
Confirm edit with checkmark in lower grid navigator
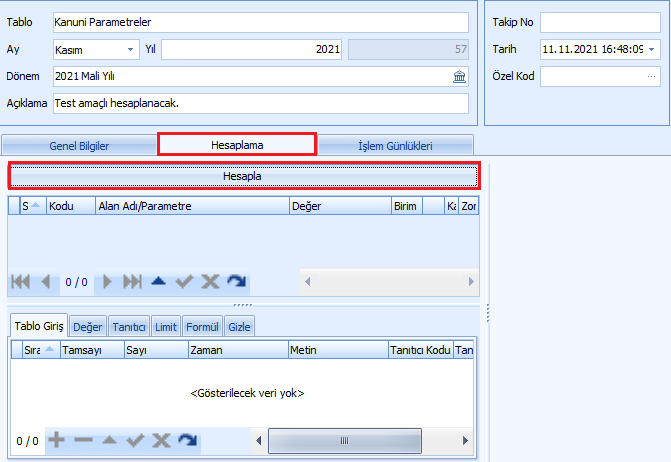135,440
